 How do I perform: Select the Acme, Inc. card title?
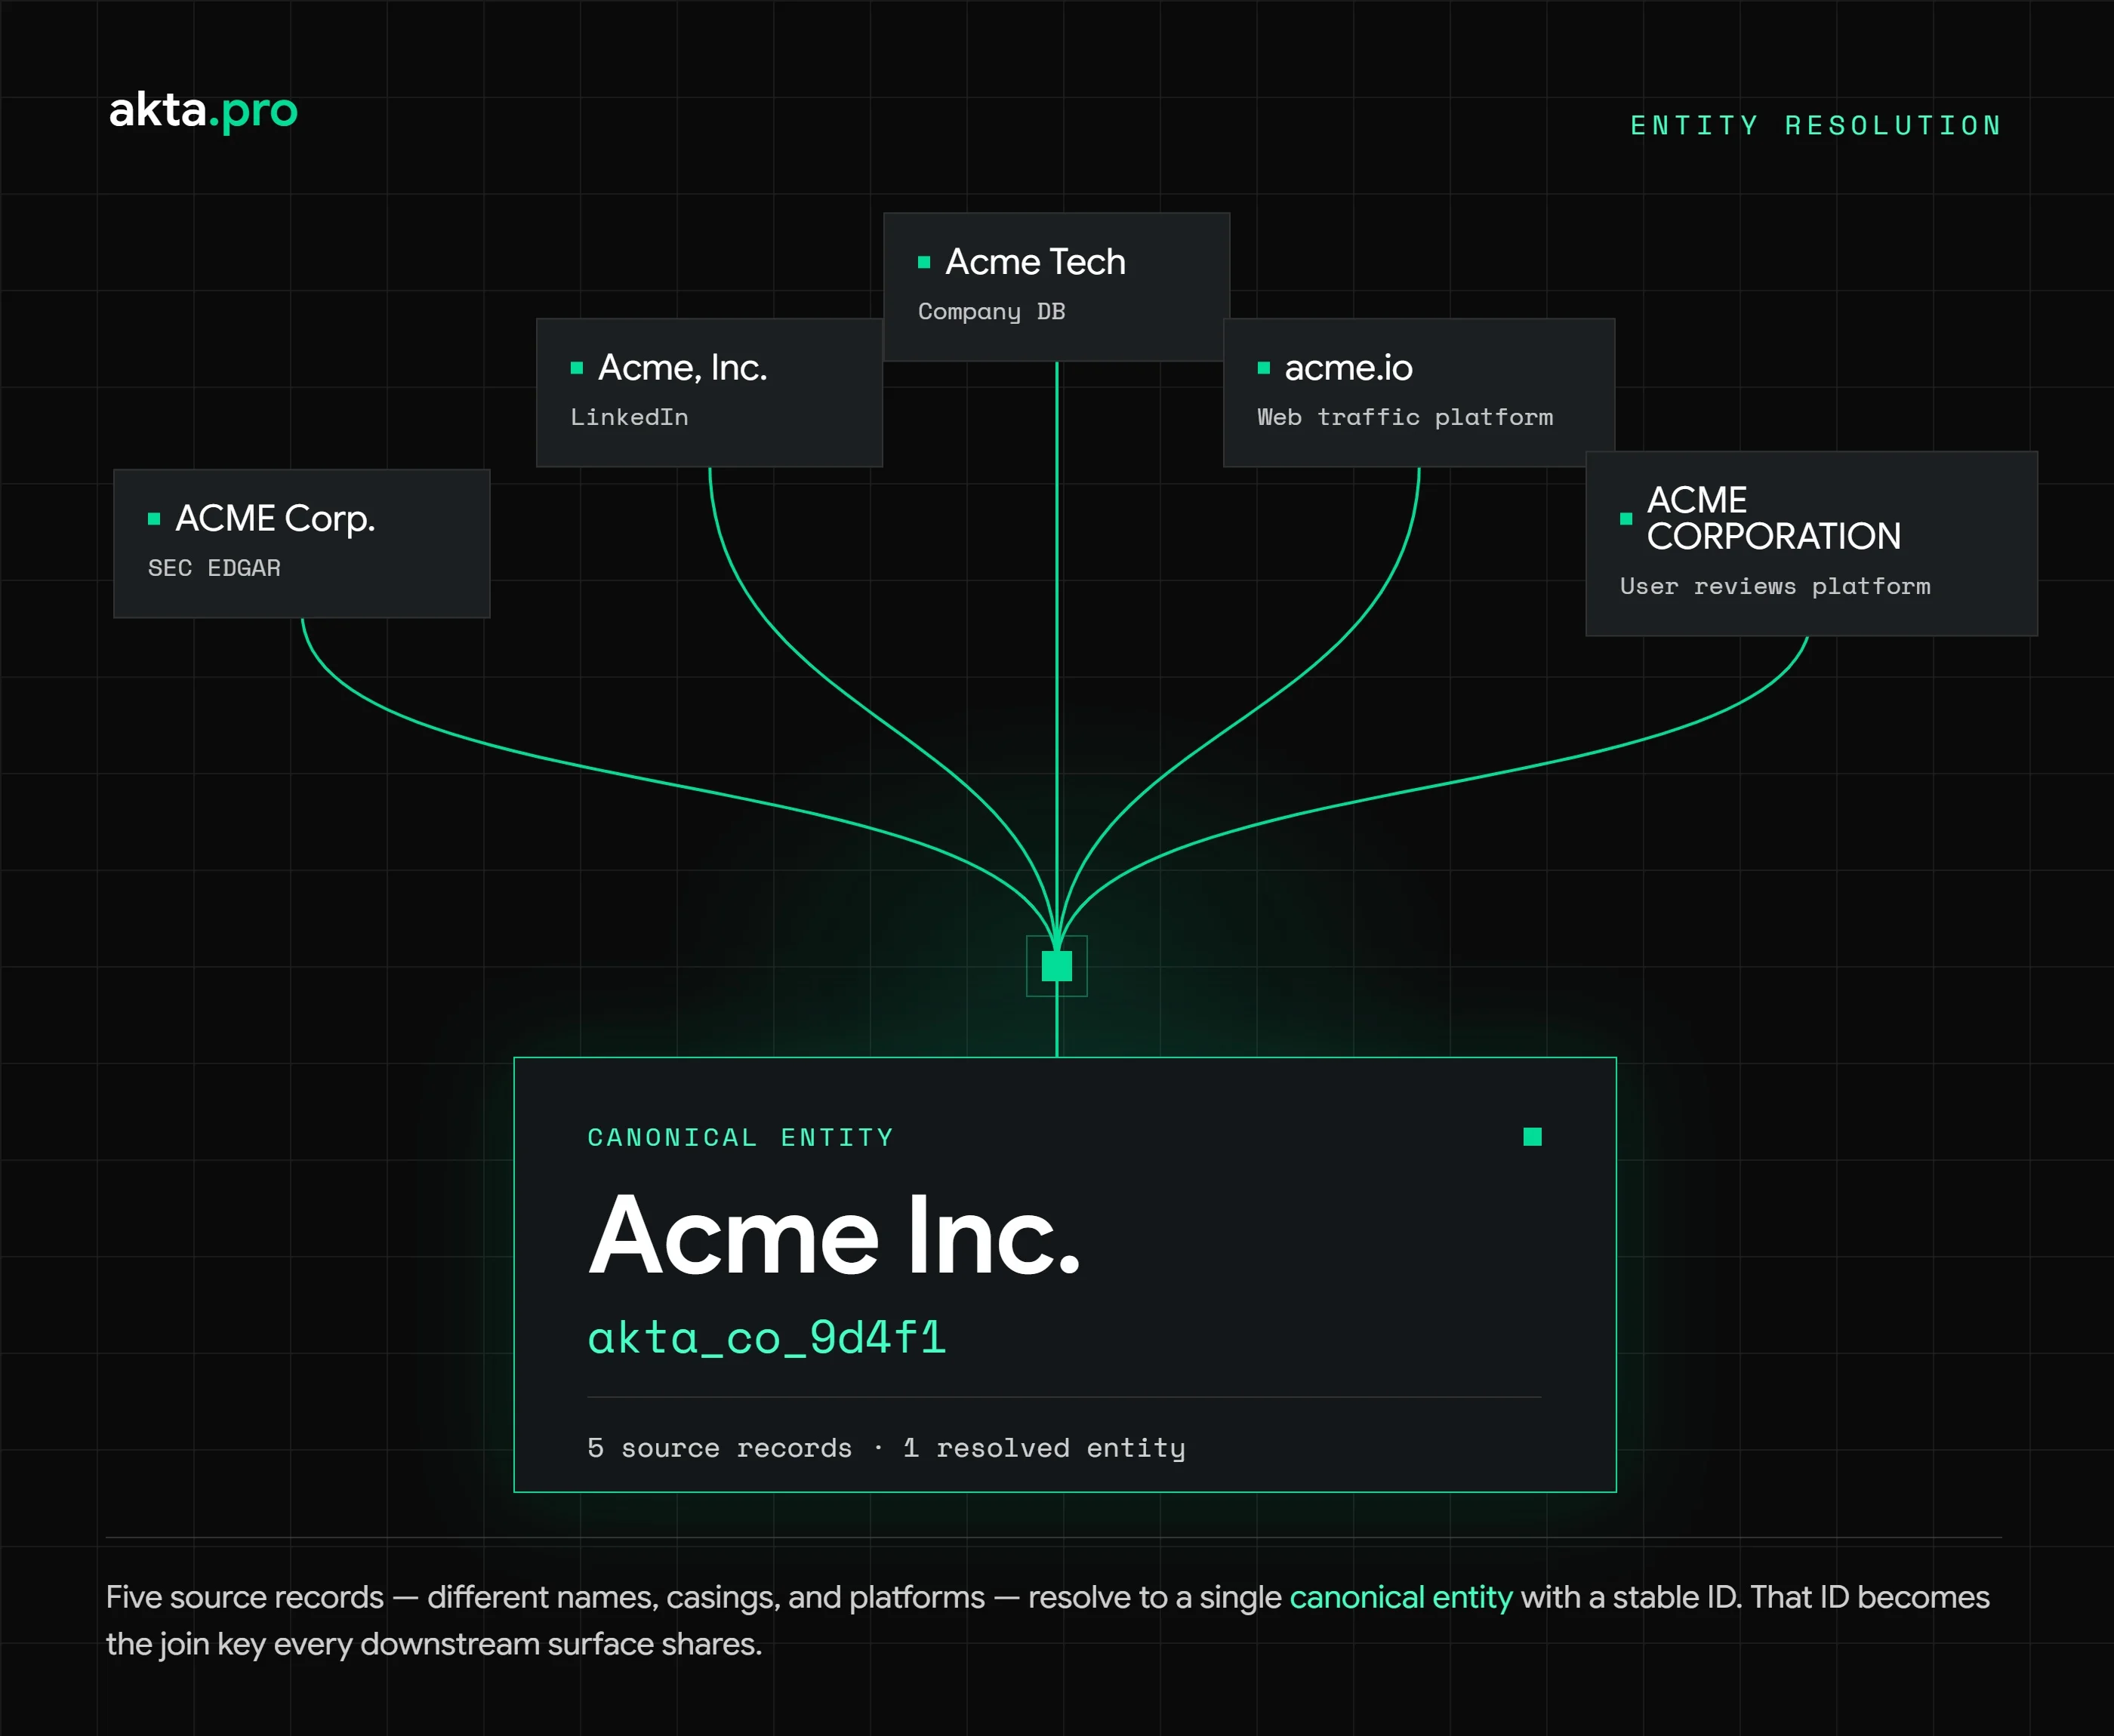coord(683,368)
